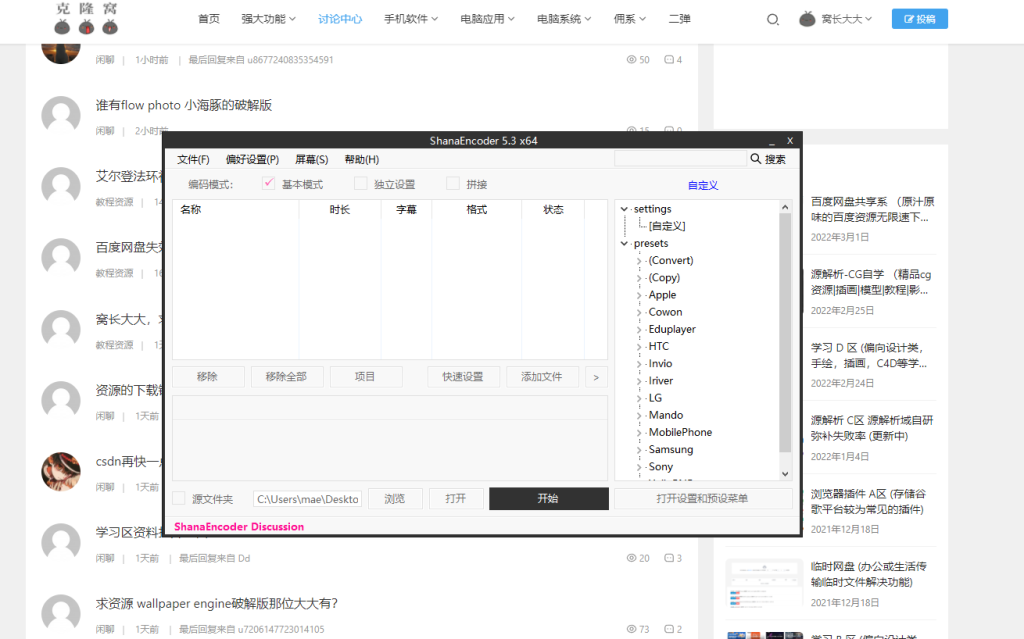Screen dimensions: 1024x639
Task: Click the 投稿 submit button
Action: [920, 19]
